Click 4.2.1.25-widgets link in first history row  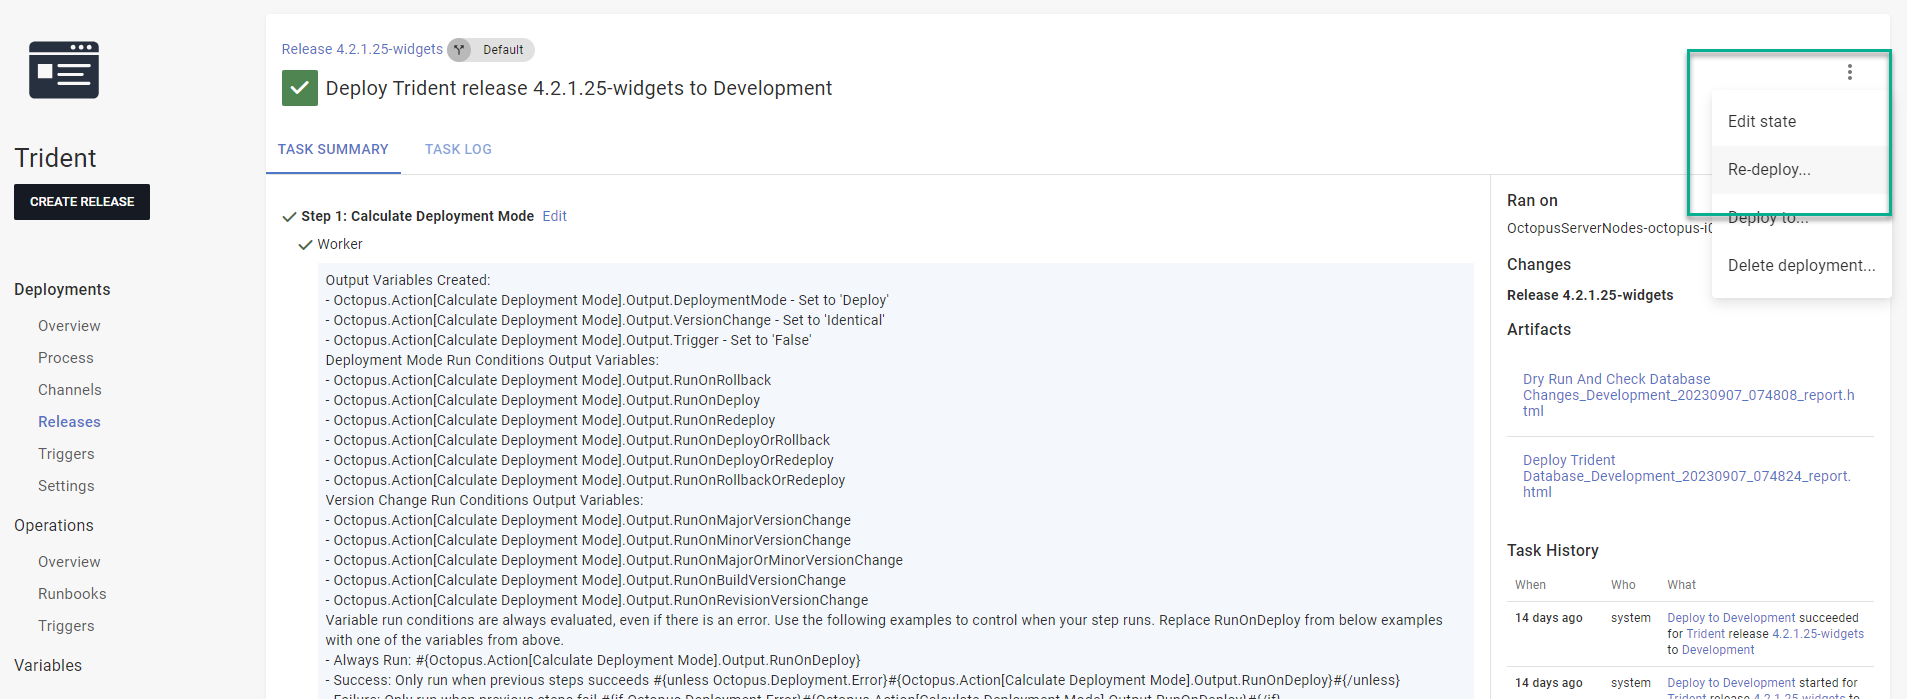tap(1818, 634)
